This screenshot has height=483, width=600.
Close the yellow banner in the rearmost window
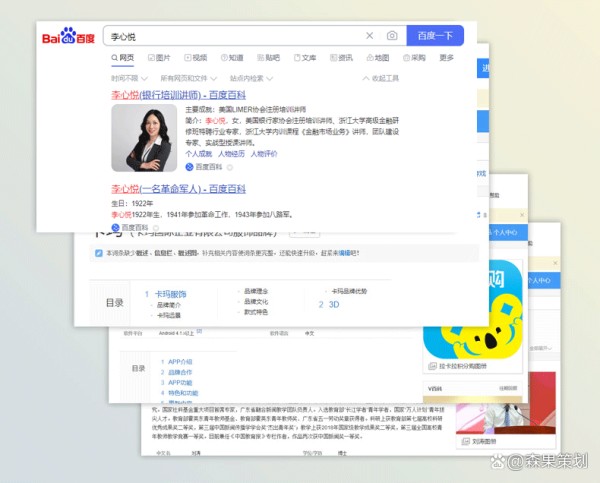(555, 263)
